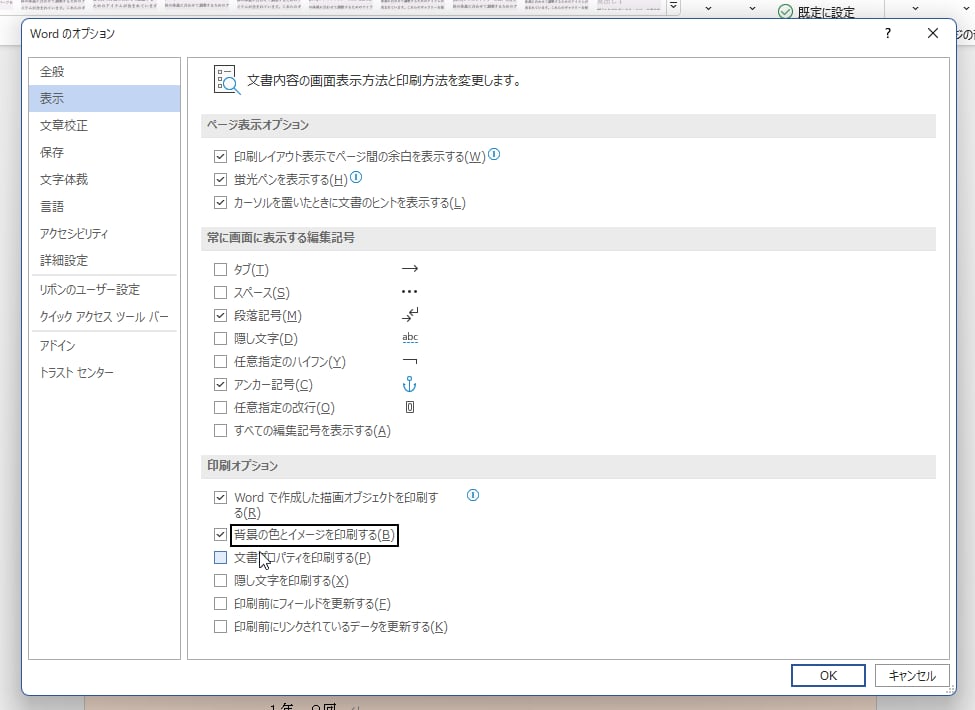Enable the スペース(S) formatting mark checkbox
Viewport: 975px width, 710px height.
pos(220,293)
